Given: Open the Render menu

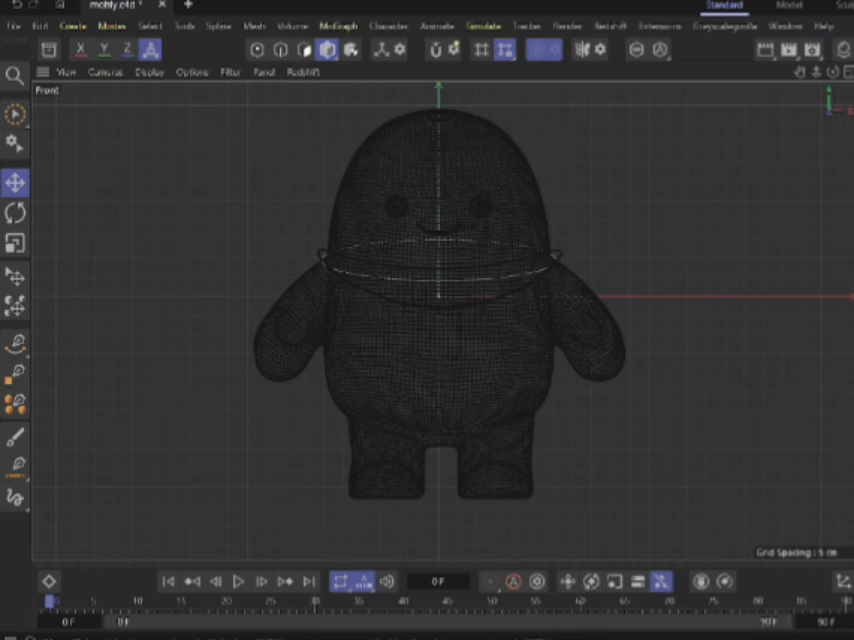Looking at the screenshot, I should 567,26.
